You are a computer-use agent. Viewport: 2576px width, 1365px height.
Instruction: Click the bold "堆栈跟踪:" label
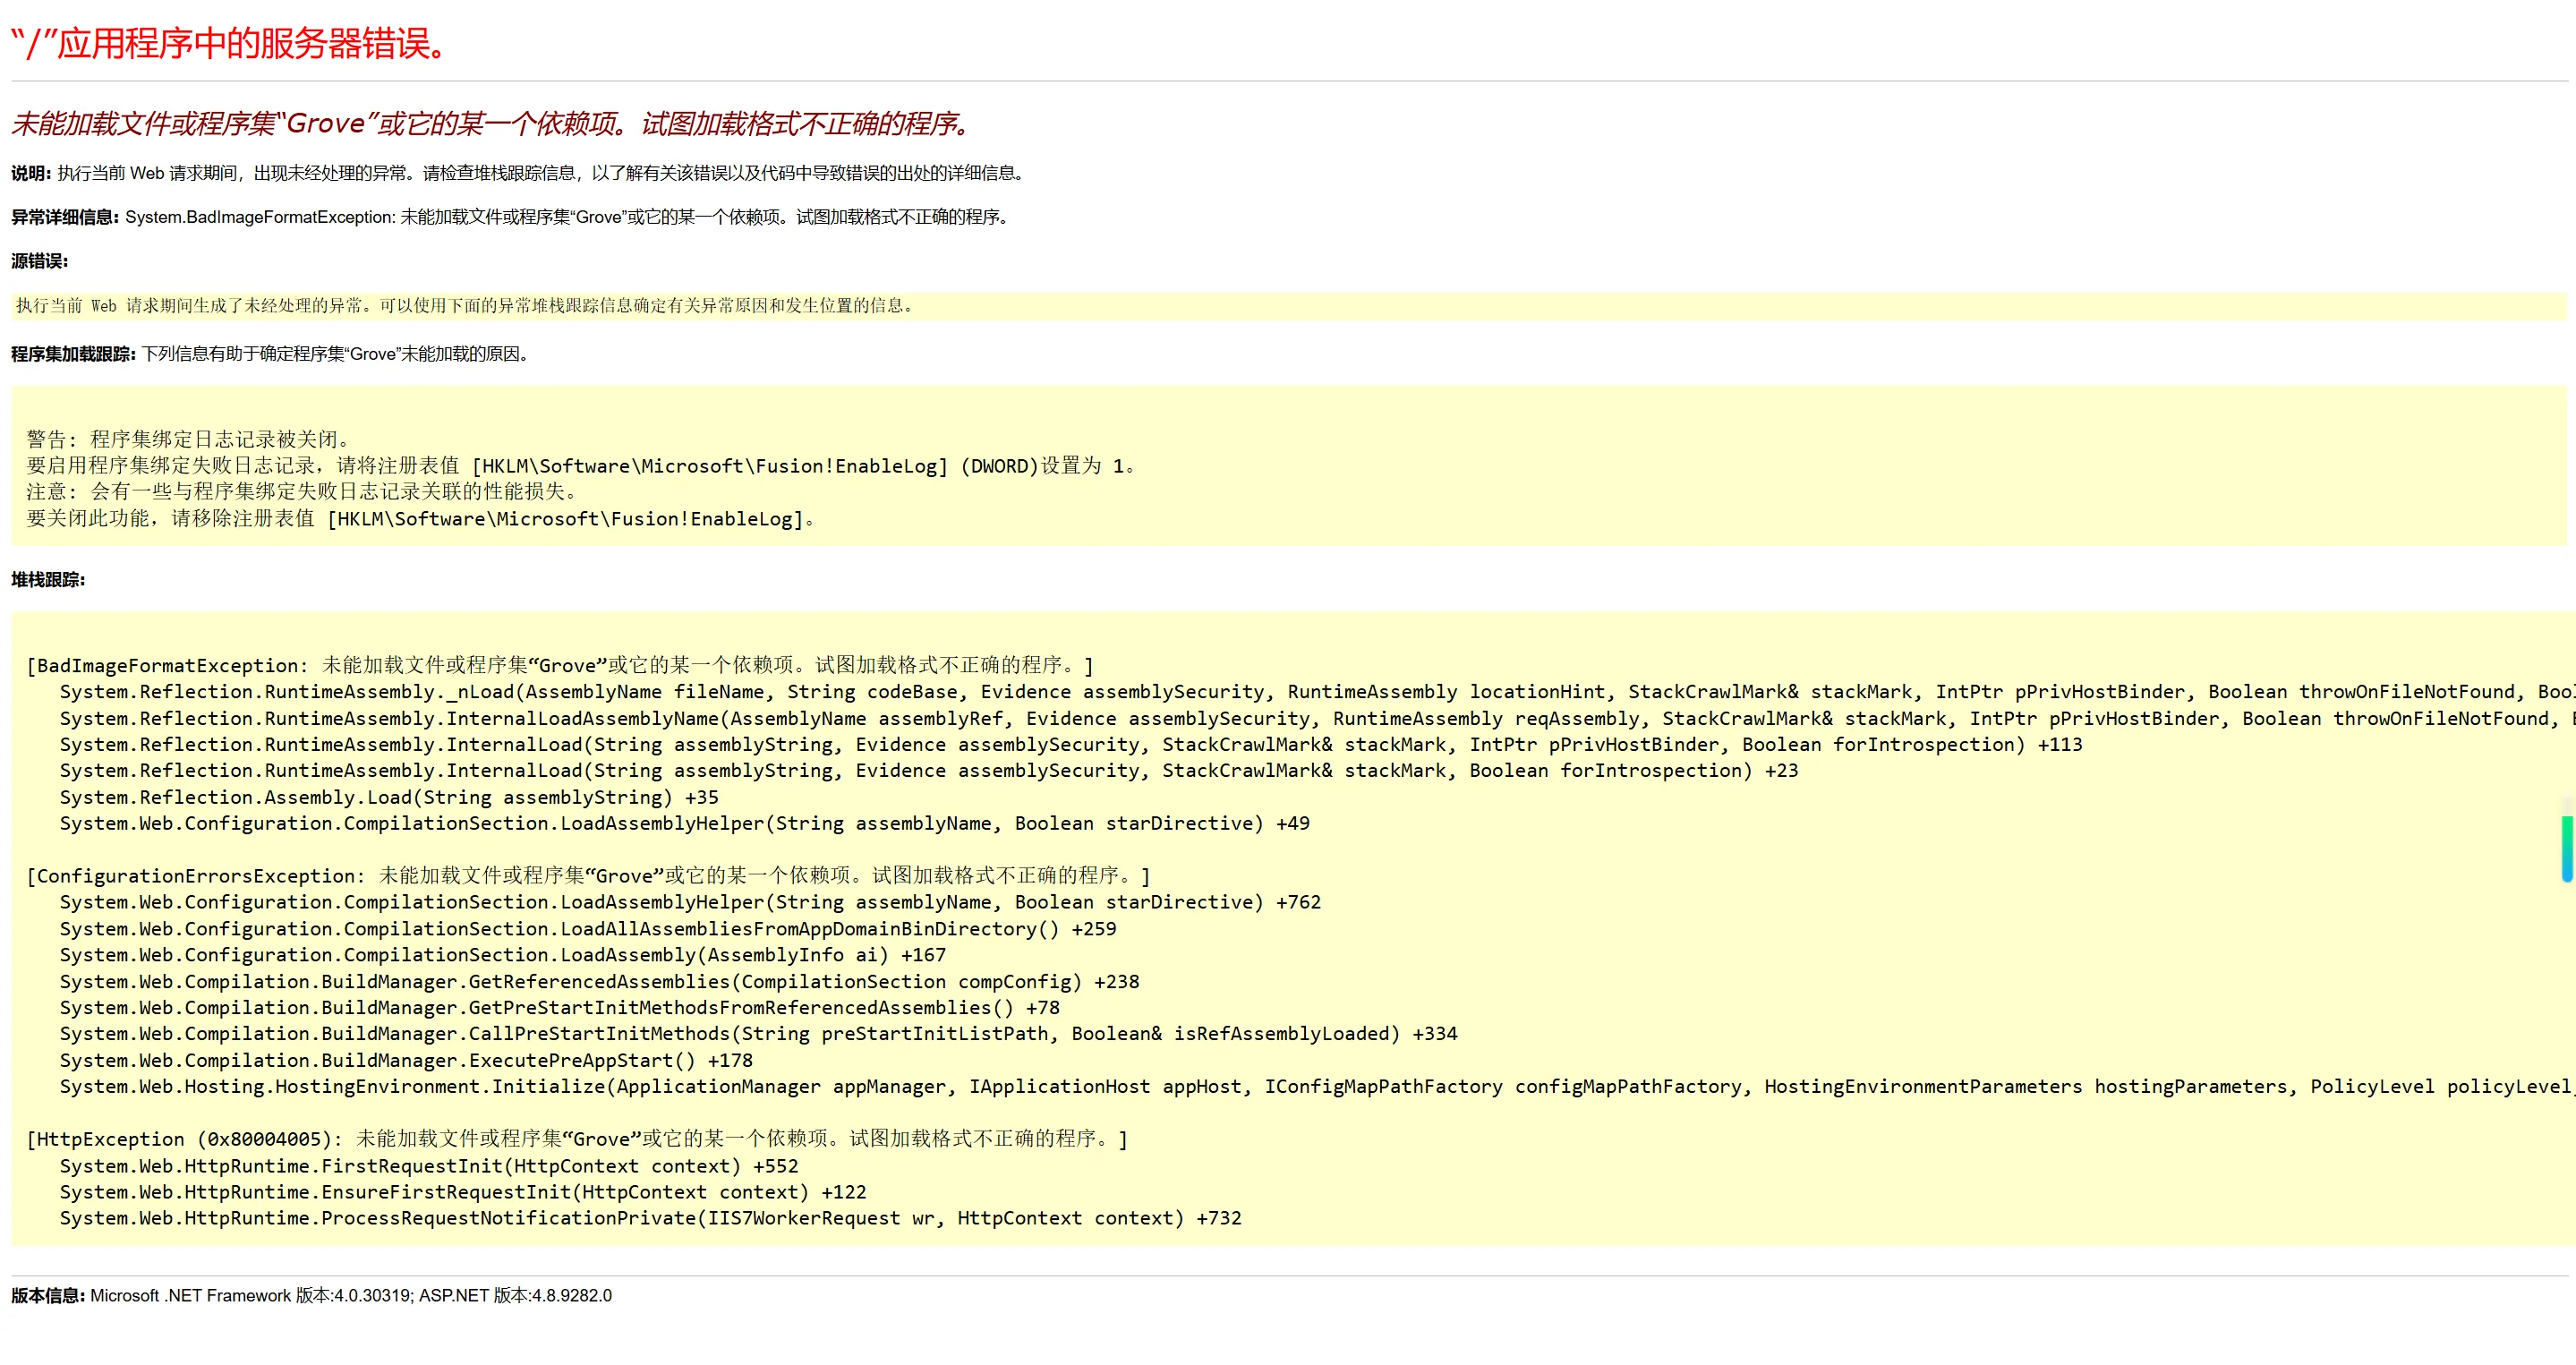click(x=48, y=580)
